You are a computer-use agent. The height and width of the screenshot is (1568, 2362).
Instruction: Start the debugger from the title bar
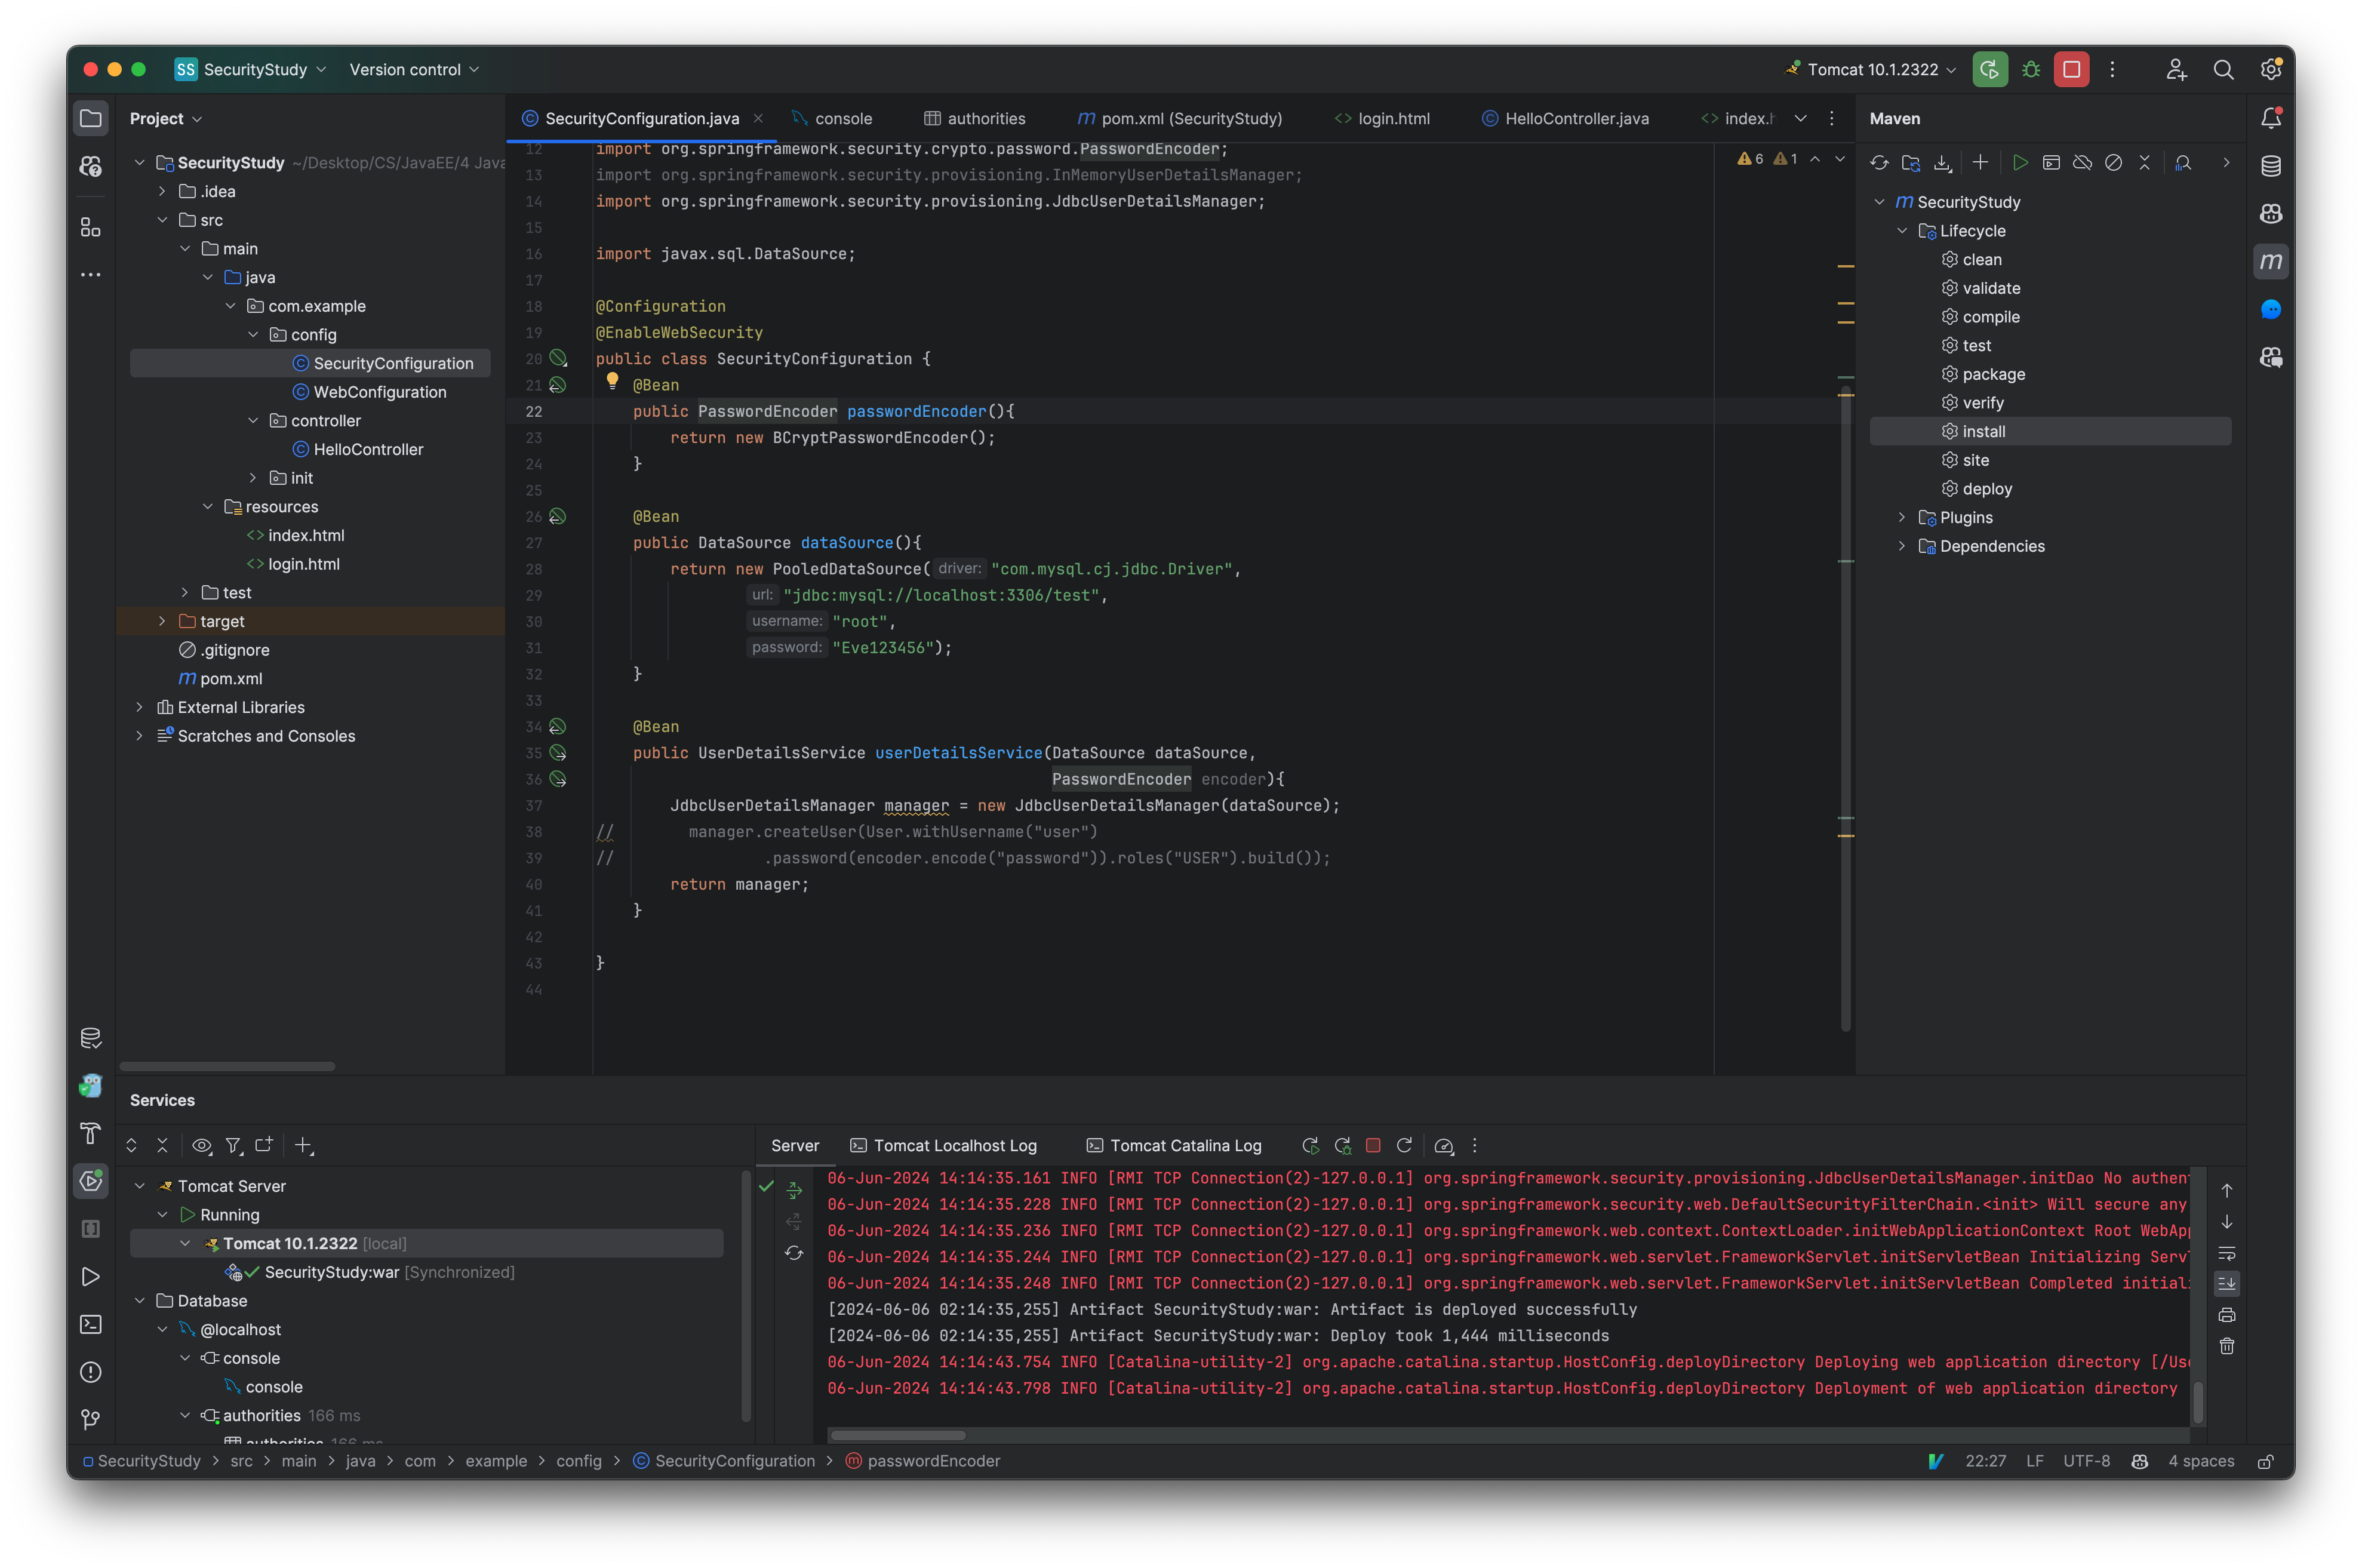click(x=2030, y=69)
